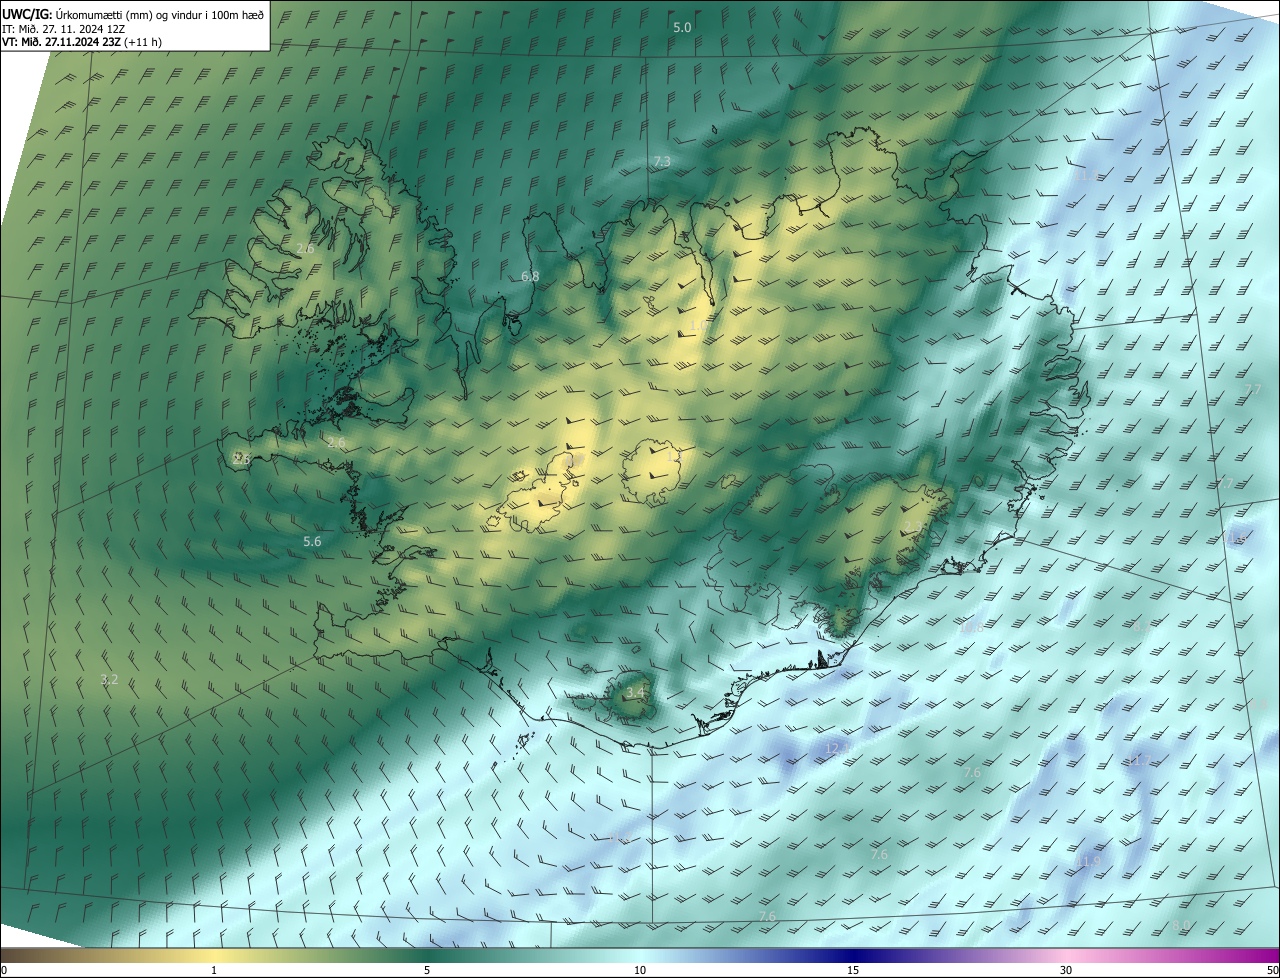1280x978 pixels.
Task: Click the '11.9' value in the southeast ocean
Action: 1089,861
